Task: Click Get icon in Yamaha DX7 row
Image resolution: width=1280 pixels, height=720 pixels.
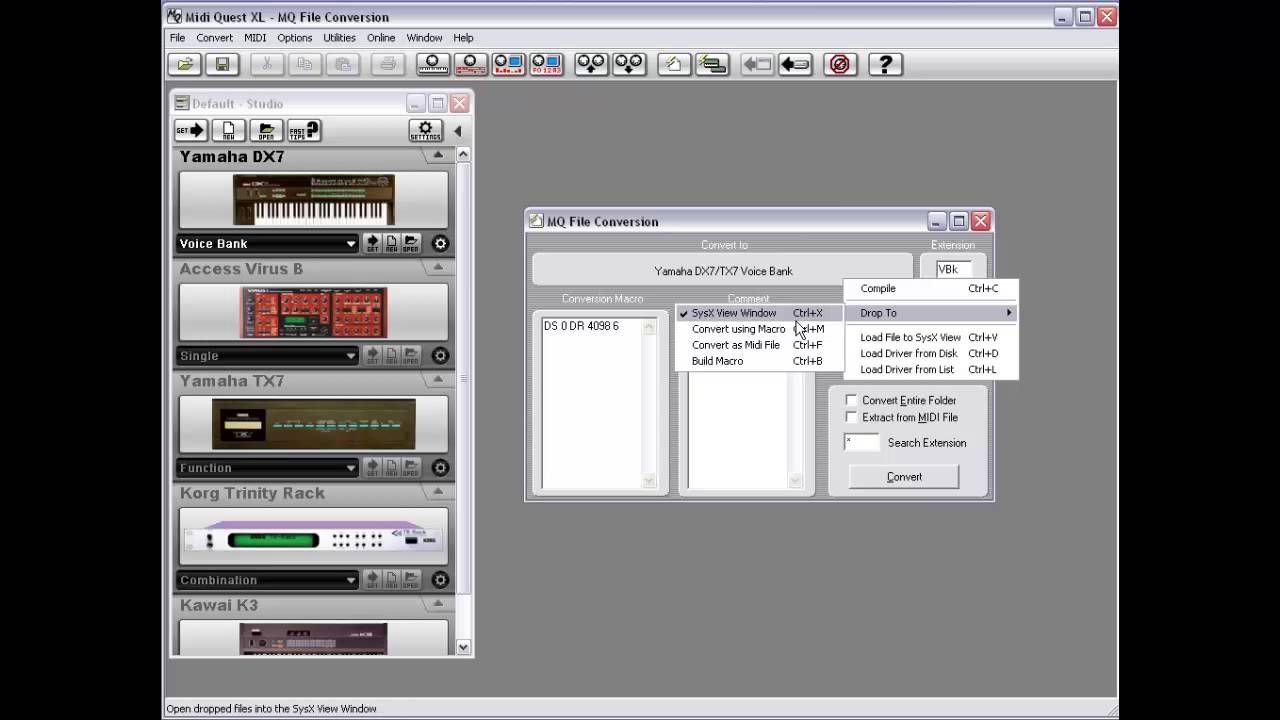Action: (372, 243)
